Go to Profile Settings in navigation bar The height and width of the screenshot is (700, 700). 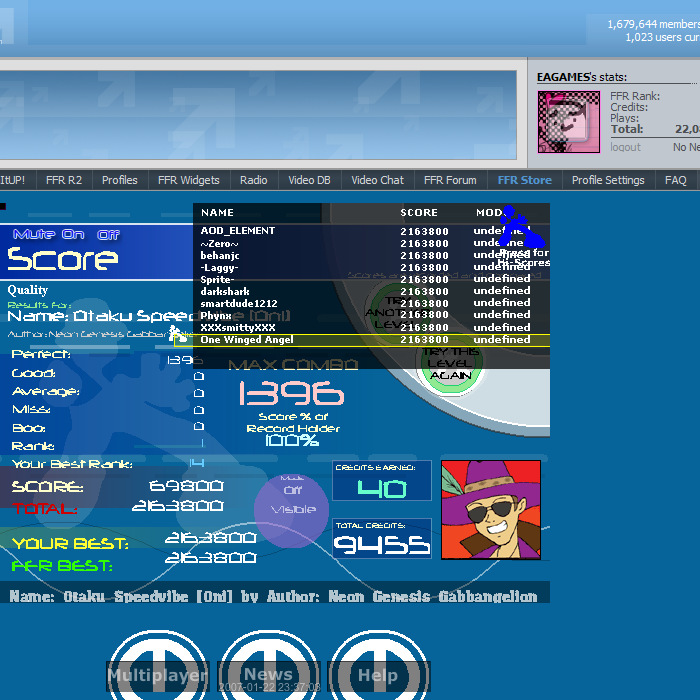[x=607, y=180]
